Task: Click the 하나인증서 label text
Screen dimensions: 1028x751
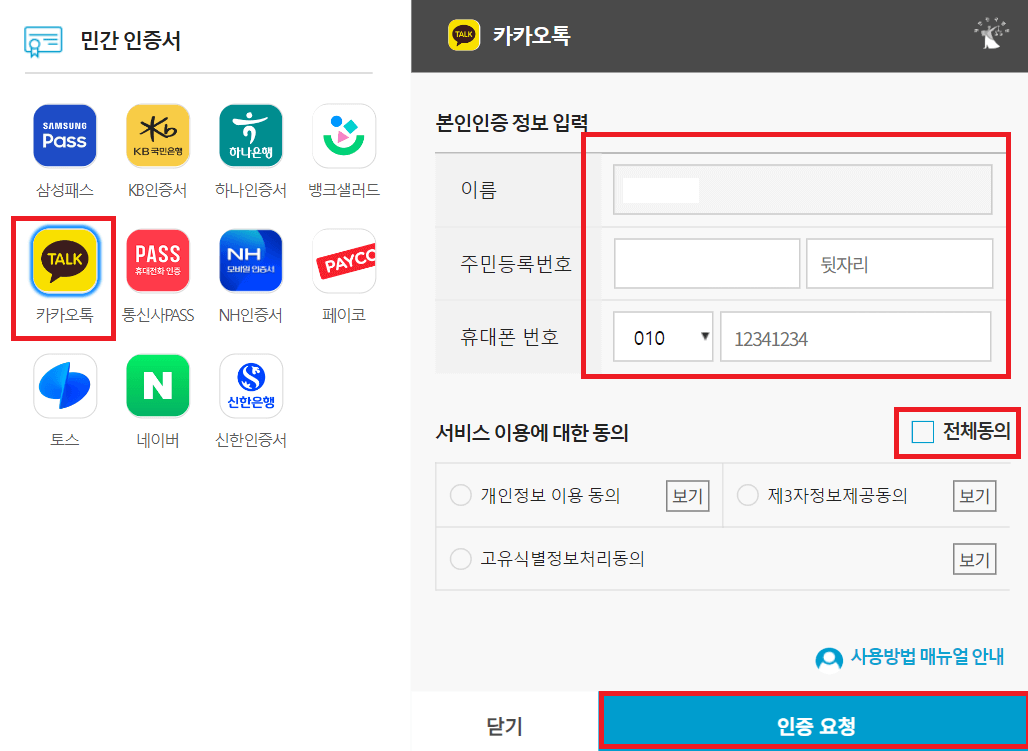Action: (x=251, y=190)
